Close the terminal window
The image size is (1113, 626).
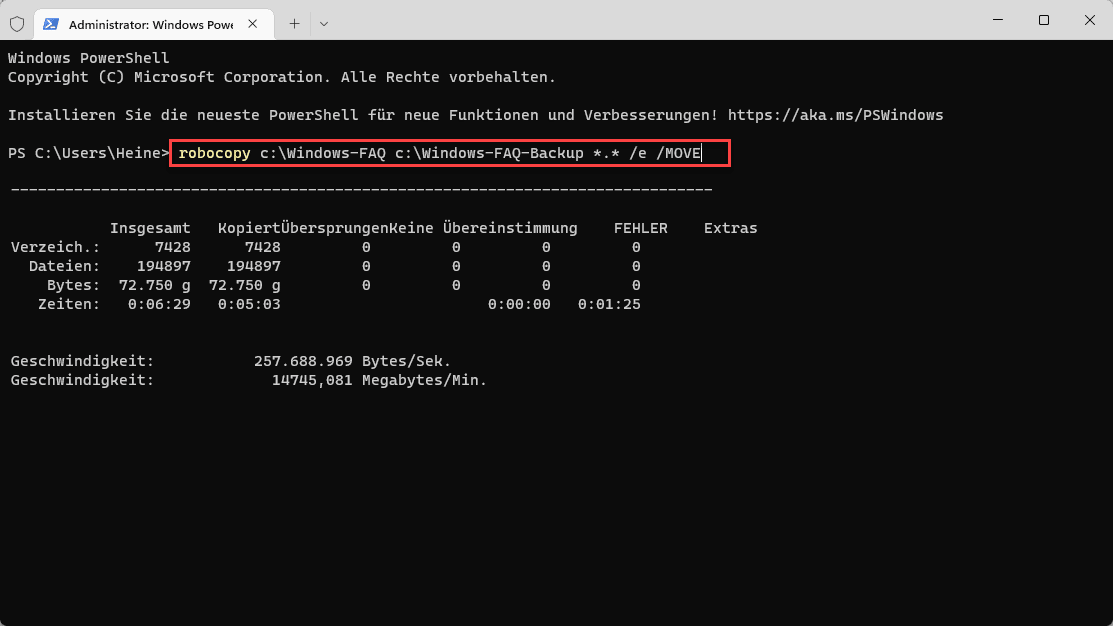pos(1090,20)
